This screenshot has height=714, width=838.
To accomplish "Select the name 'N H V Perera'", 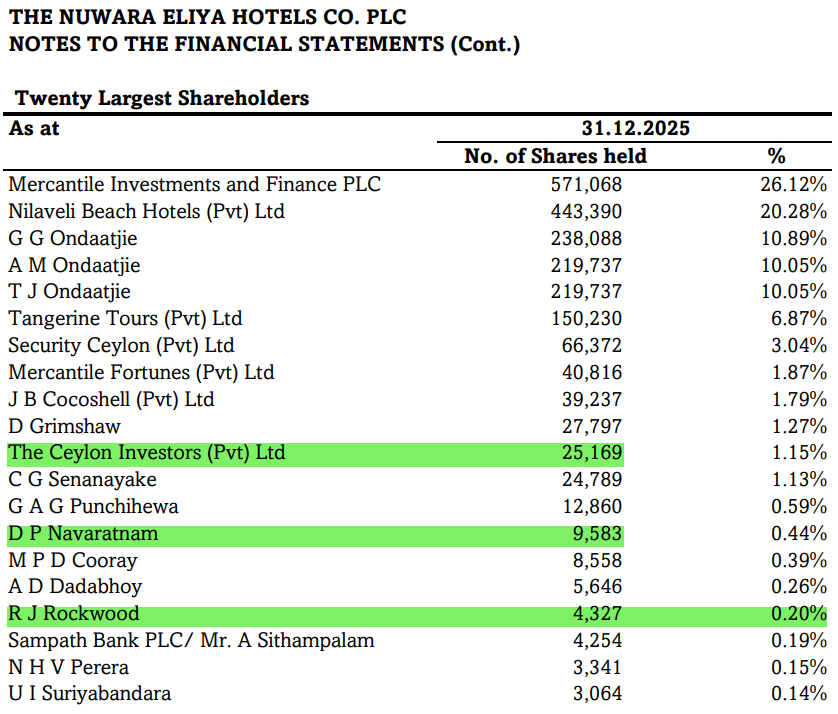I will tap(68, 668).
